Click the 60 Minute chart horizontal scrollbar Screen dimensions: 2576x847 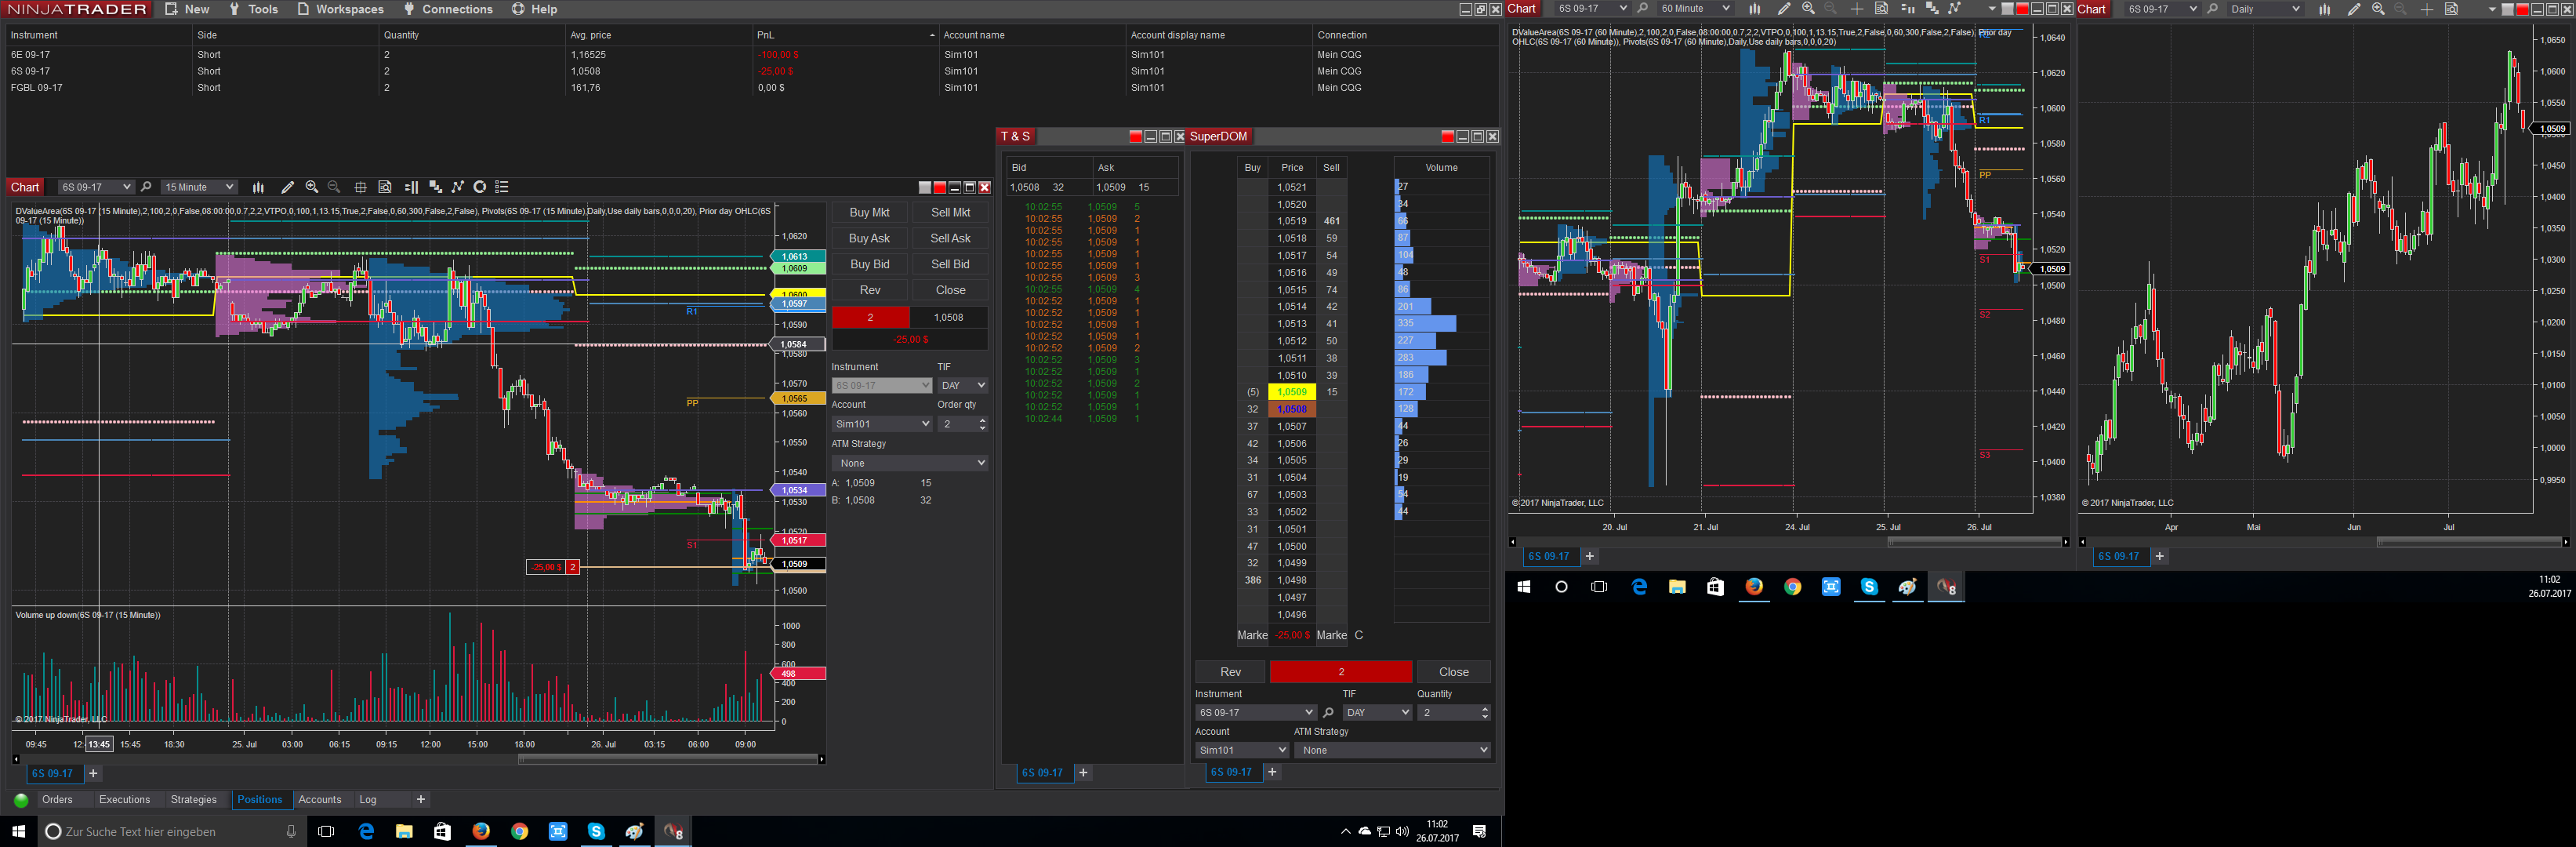coord(1974,542)
